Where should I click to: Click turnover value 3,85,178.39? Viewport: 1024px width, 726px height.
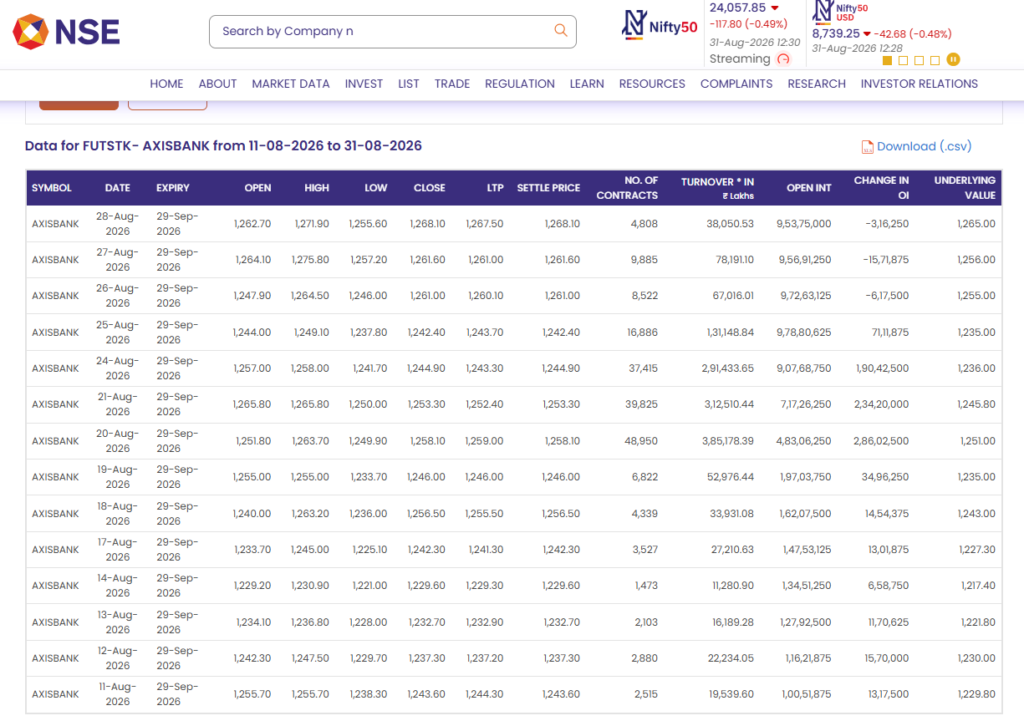point(728,441)
